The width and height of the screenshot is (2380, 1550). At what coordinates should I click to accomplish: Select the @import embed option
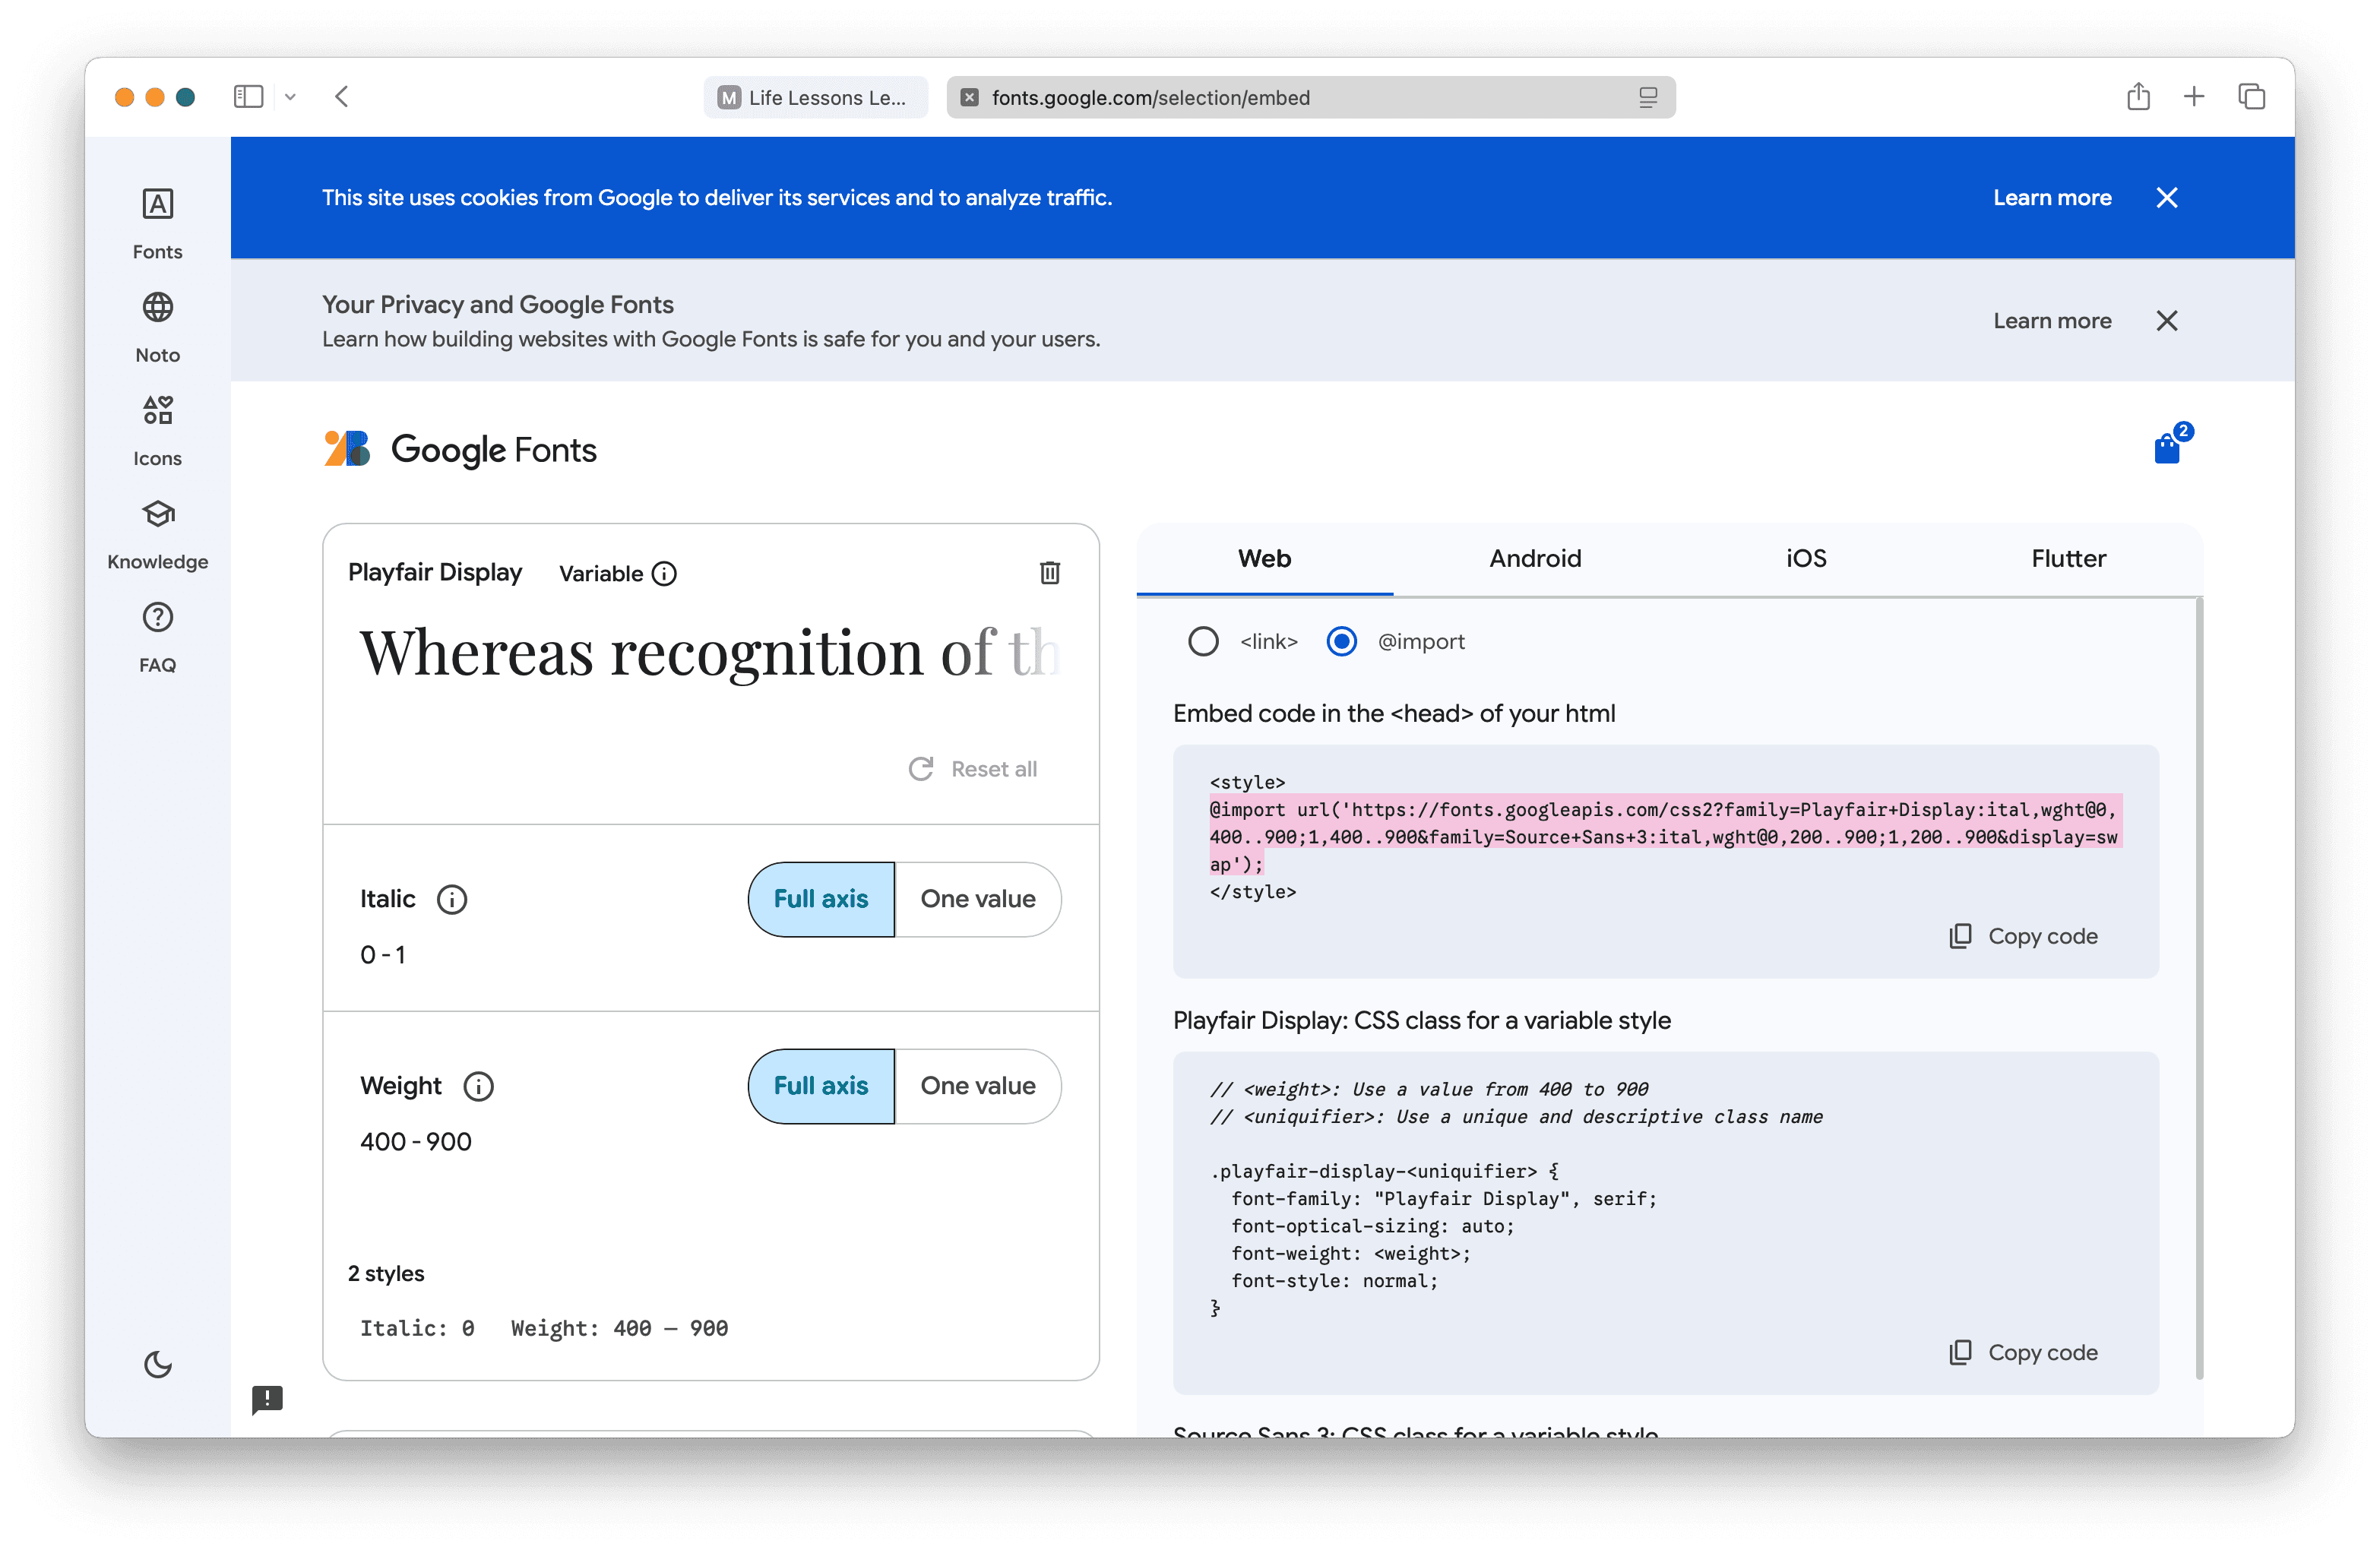click(1341, 641)
